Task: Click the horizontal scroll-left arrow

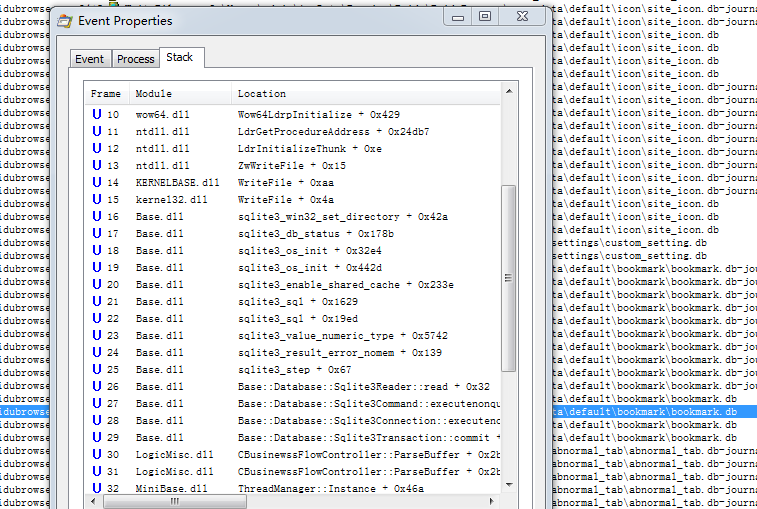Action: pyautogui.click(x=93, y=501)
